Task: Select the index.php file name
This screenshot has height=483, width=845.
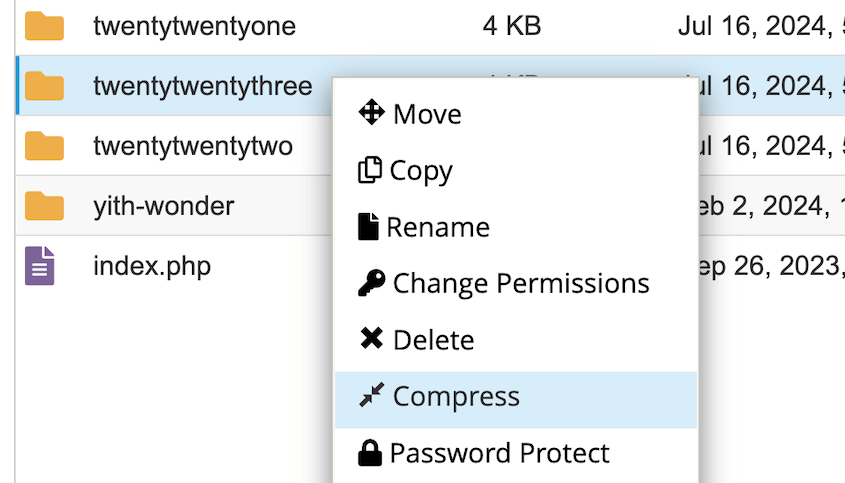Action: [152, 266]
